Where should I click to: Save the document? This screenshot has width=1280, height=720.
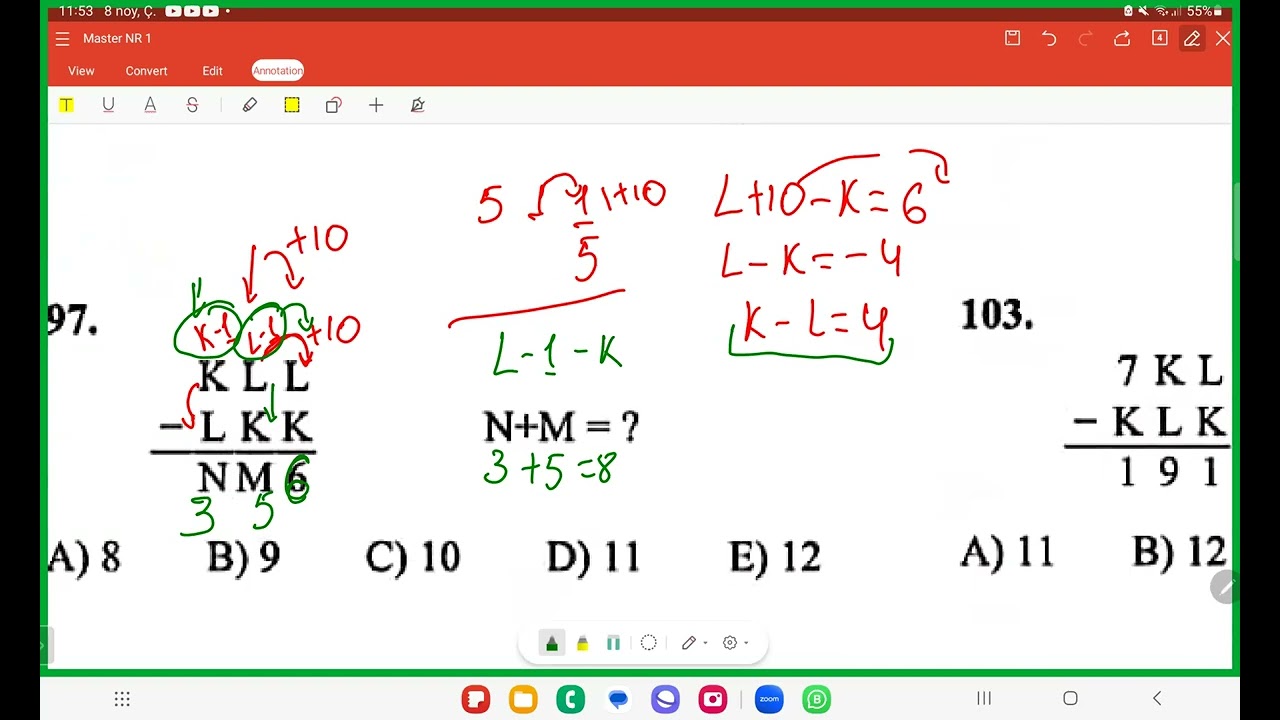pos(1012,38)
